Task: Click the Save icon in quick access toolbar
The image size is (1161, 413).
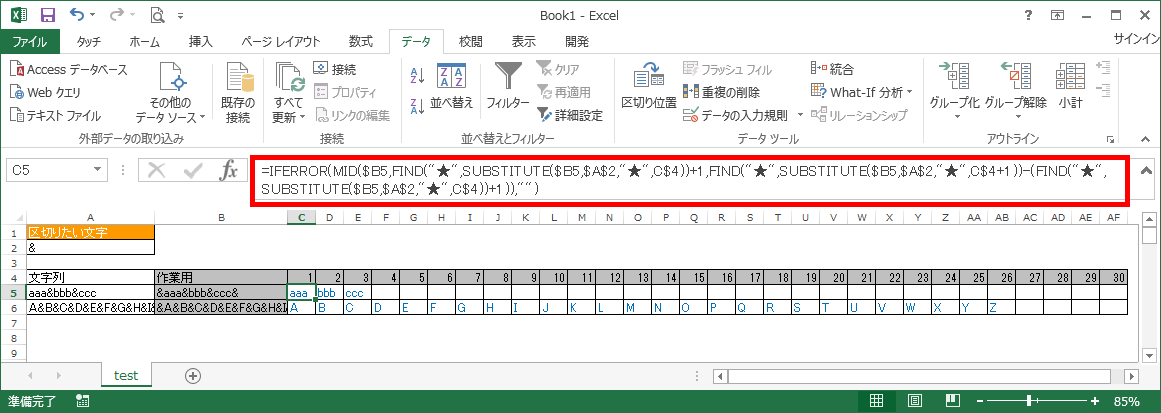Action: pyautogui.click(x=47, y=14)
